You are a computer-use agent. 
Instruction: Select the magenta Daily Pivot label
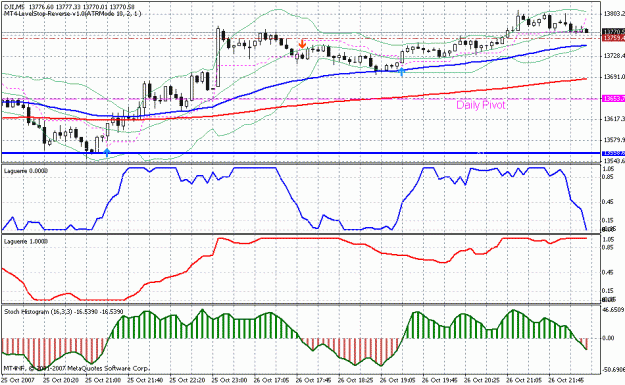481,105
